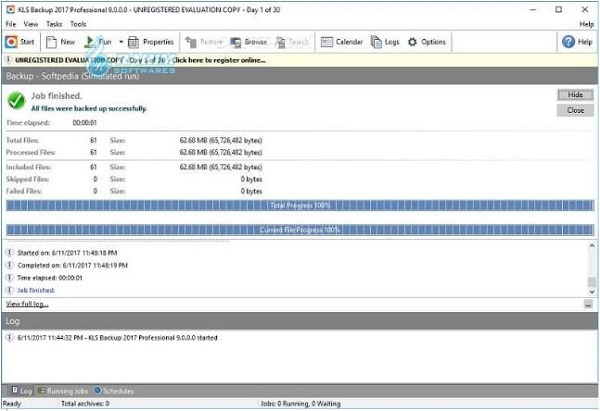Open the File menu
Image resolution: width=600 pixels, height=411 pixels.
[x=11, y=24]
